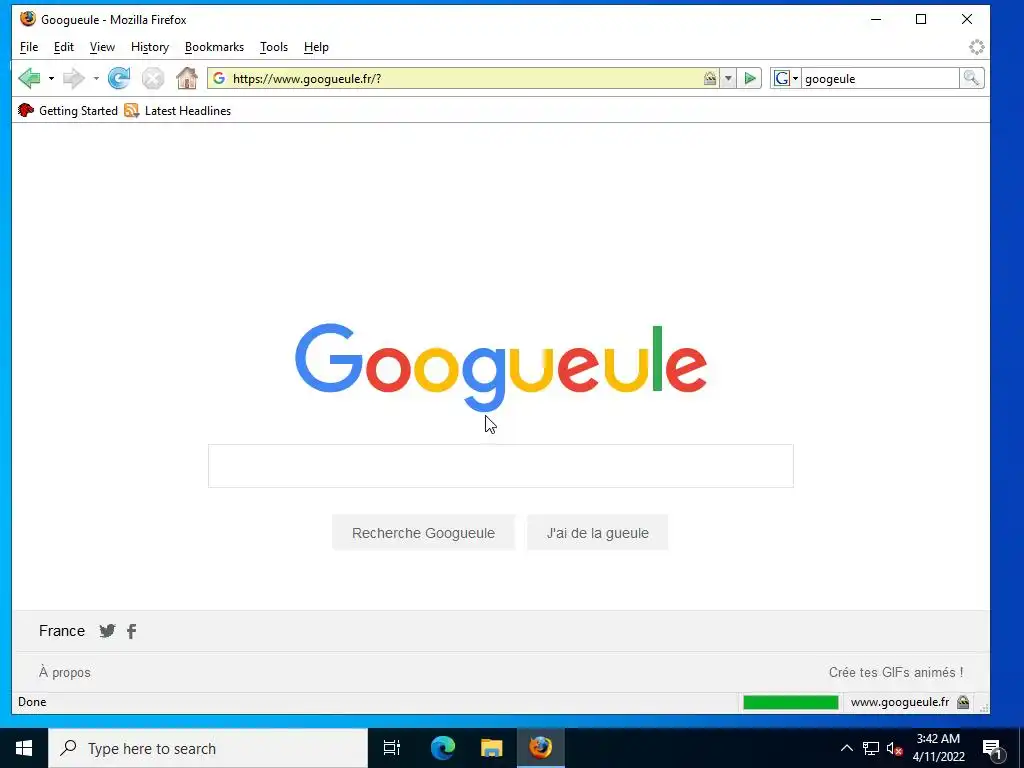Open the À propos link
The image size is (1024, 768).
point(65,672)
